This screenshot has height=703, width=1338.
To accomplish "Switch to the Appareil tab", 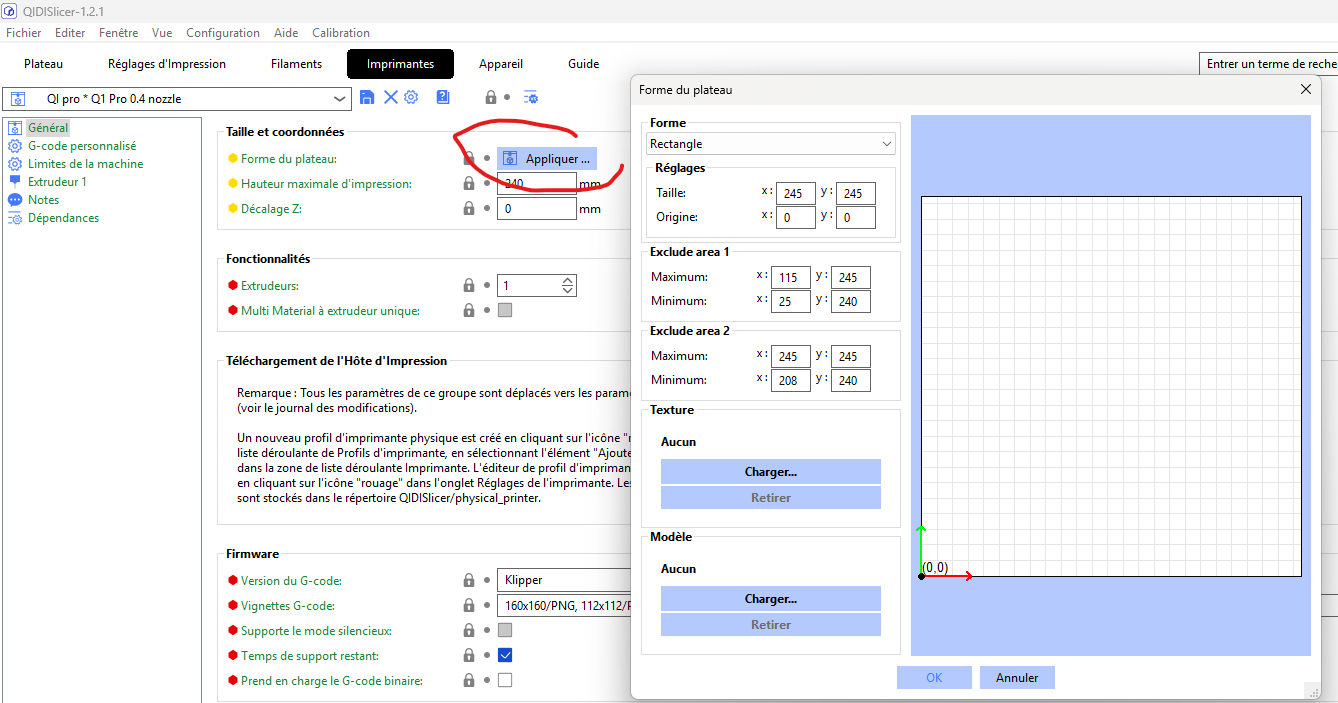I will click(x=501, y=64).
